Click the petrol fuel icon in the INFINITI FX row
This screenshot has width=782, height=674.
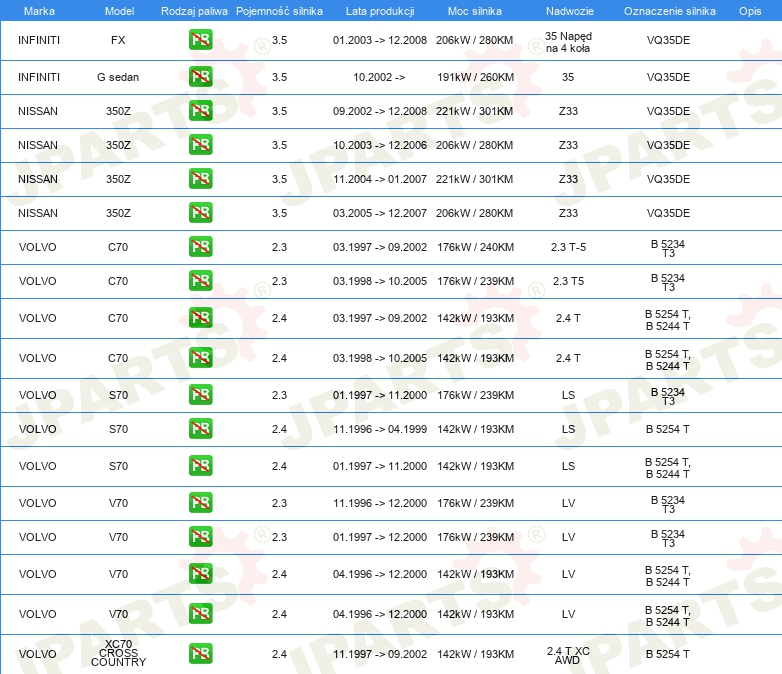point(200,41)
